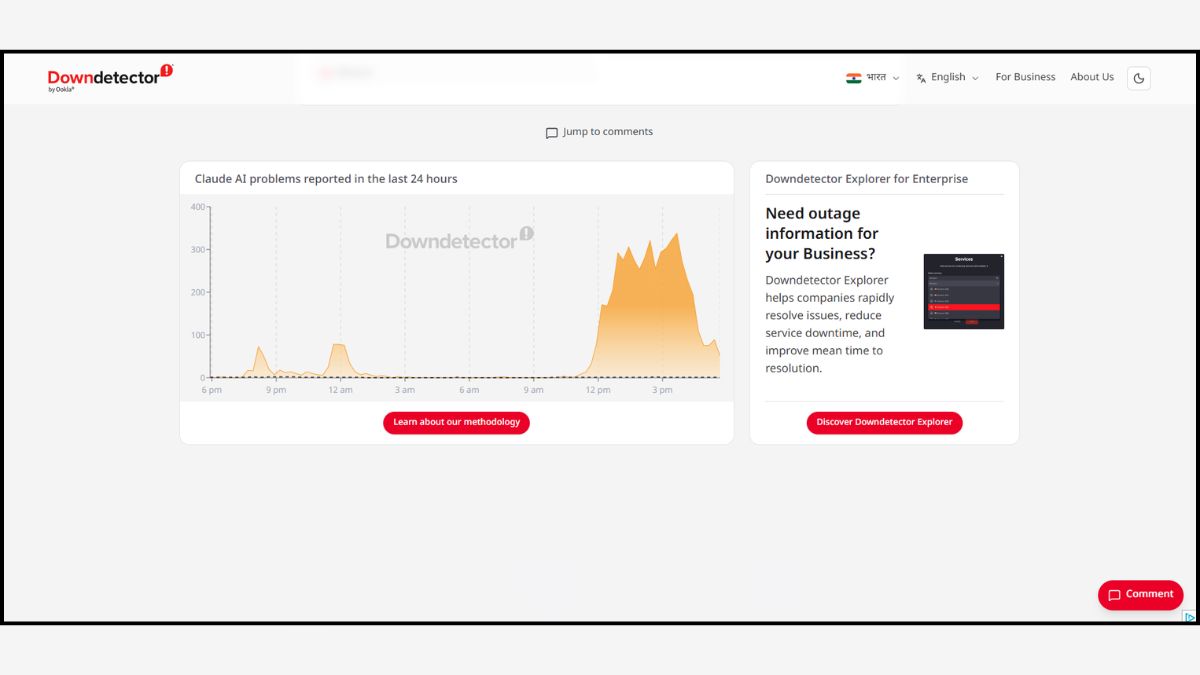
Task: Open the Explorer services screenshot thumbnail
Action: point(963,291)
